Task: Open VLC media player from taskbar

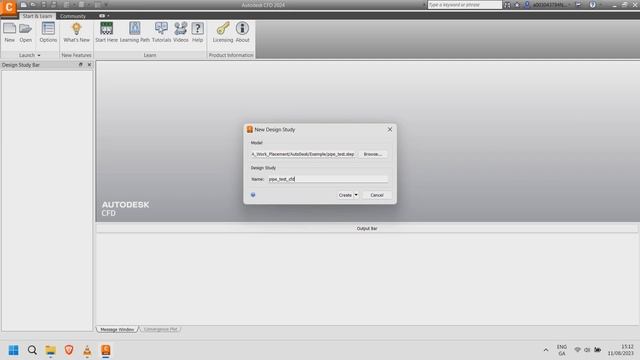Action: tap(87, 350)
